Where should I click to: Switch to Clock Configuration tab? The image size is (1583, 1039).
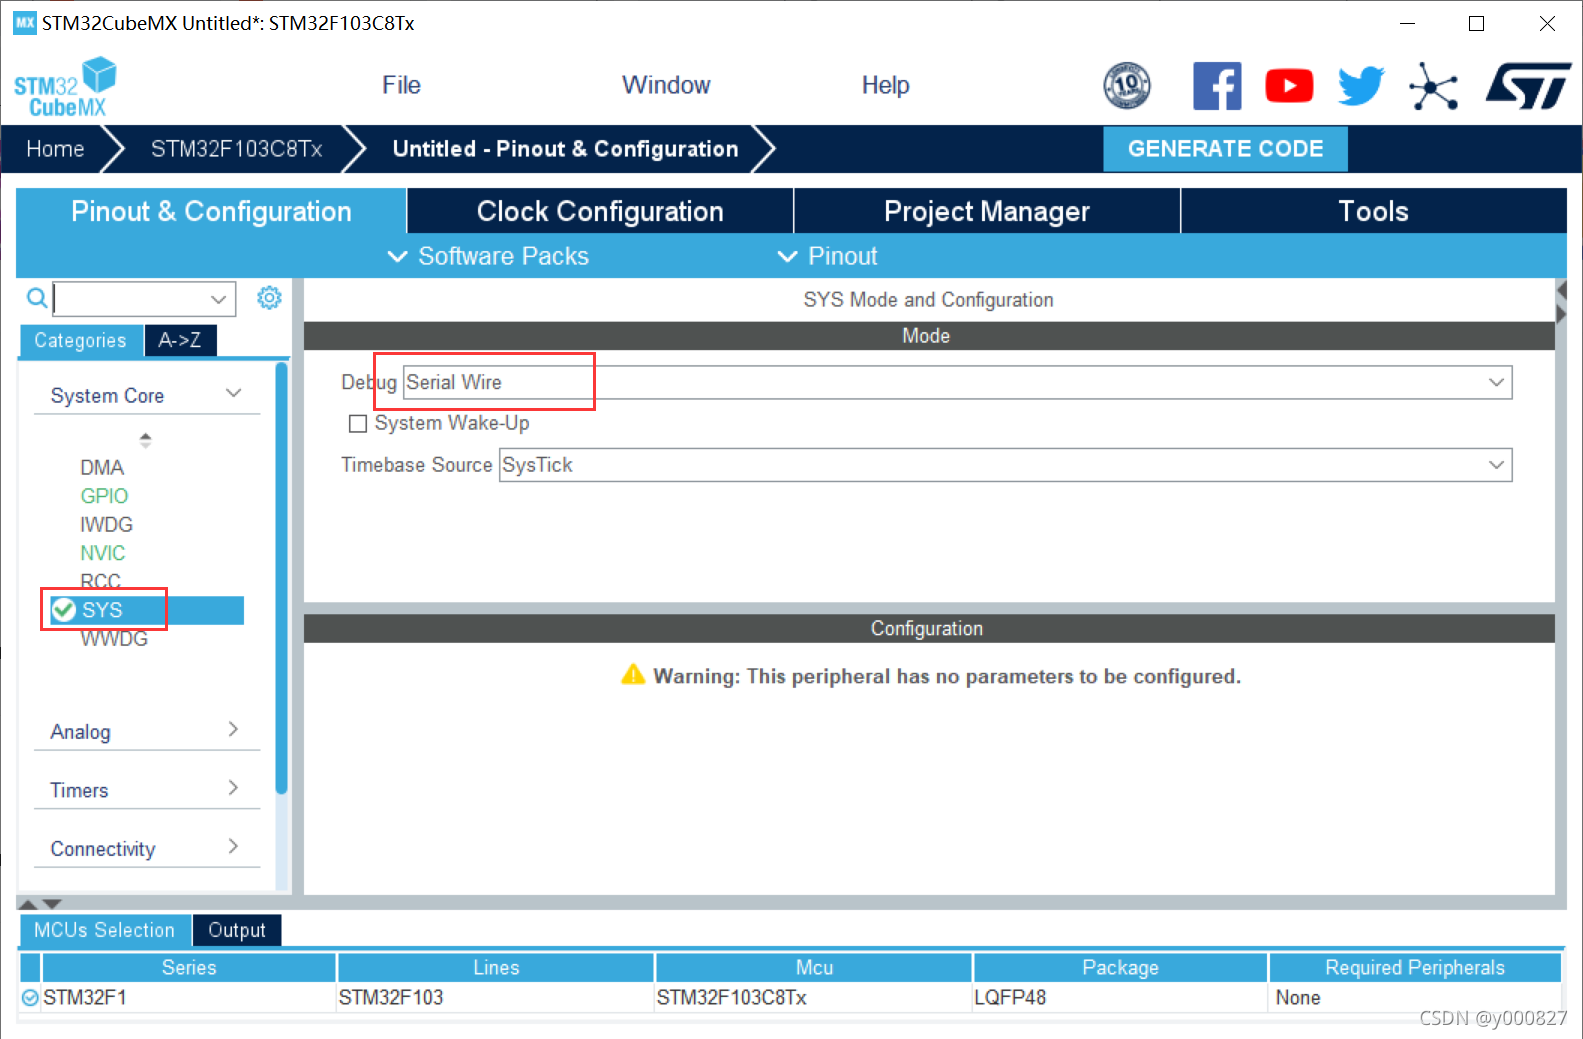coord(600,211)
